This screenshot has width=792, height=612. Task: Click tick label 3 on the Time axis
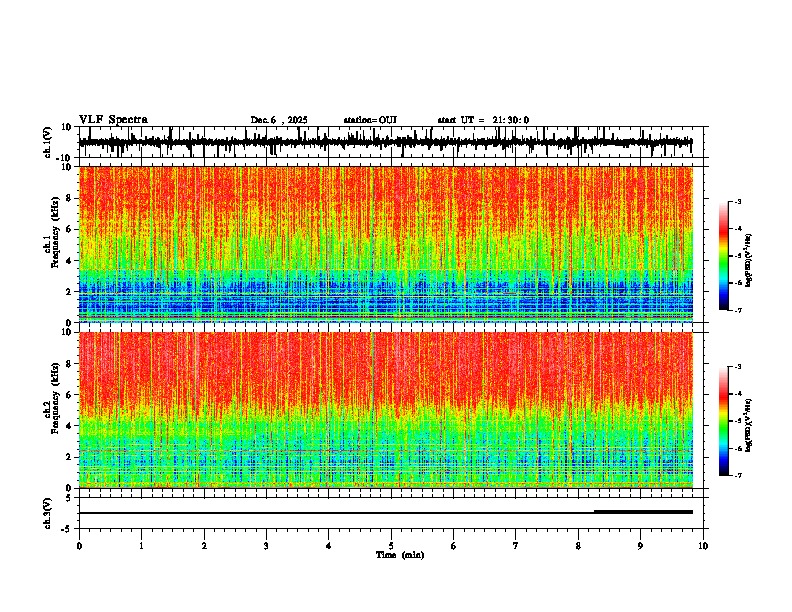click(266, 546)
